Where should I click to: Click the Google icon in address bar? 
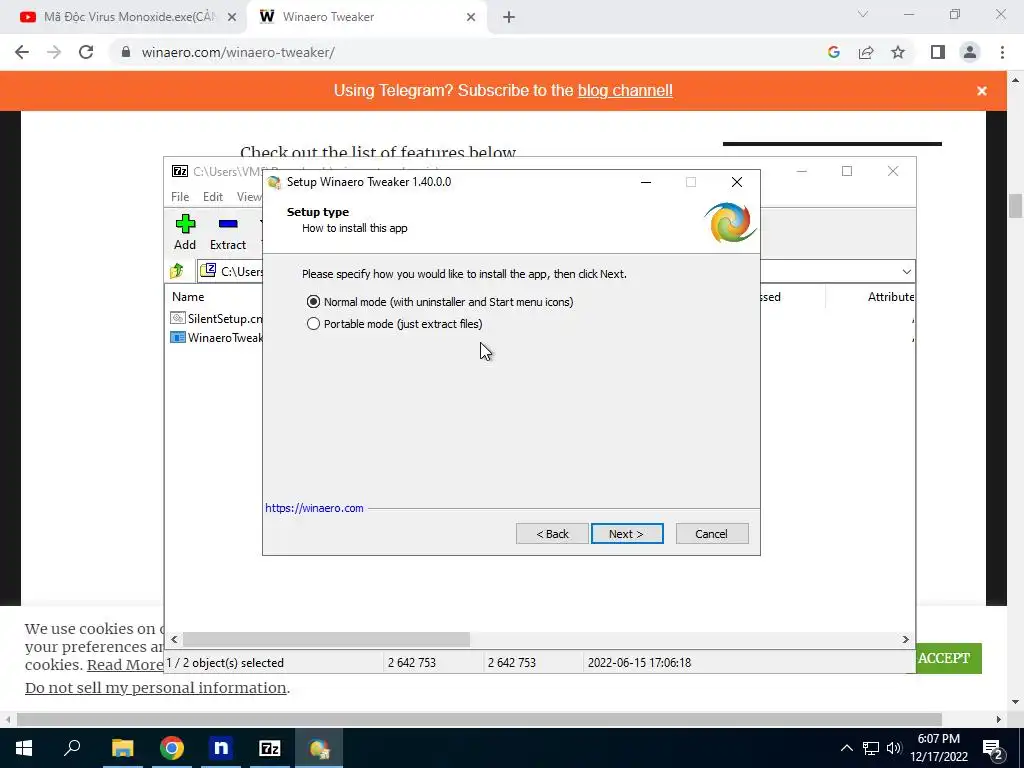pyautogui.click(x=833, y=52)
